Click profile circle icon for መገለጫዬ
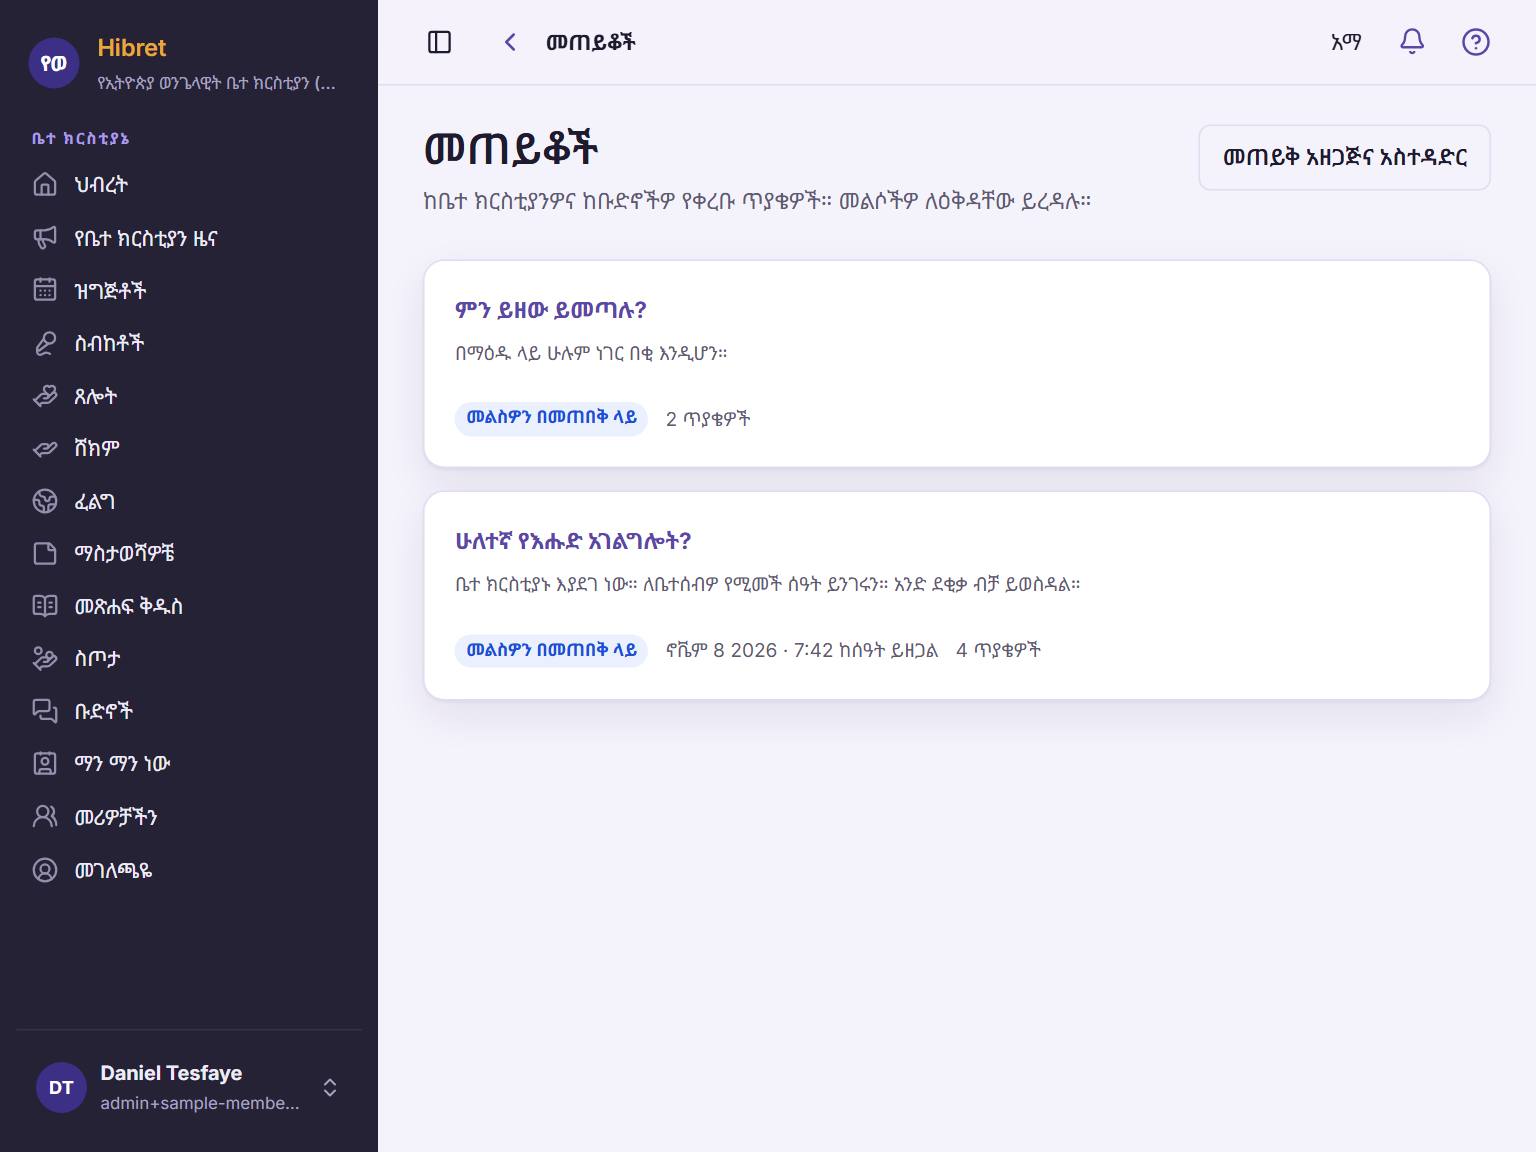Image resolution: width=1536 pixels, height=1152 pixels. pos(45,870)
